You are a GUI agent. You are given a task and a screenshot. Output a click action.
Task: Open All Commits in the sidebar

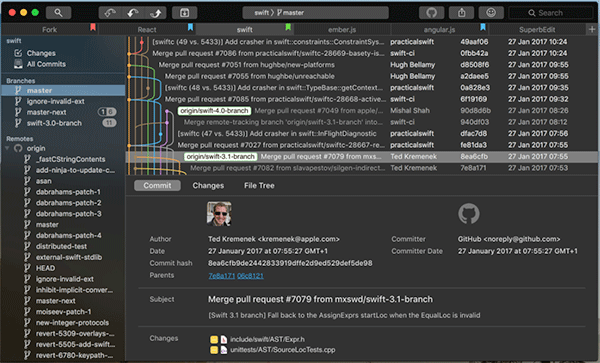[46, 64]
